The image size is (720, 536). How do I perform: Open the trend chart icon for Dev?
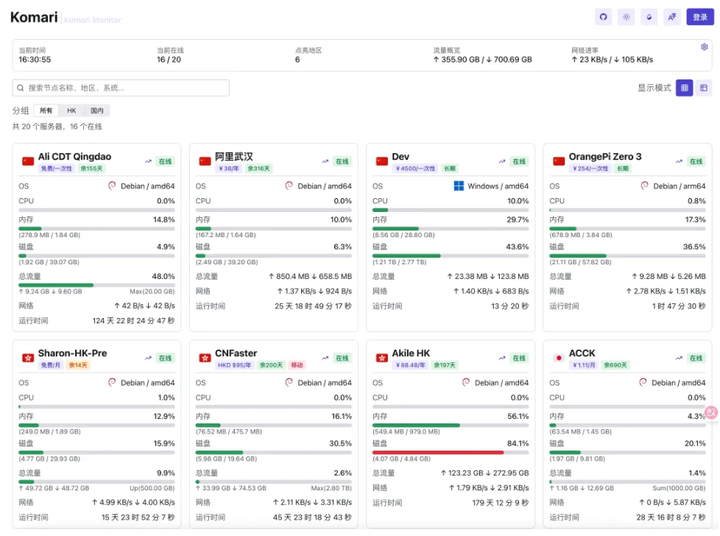pyautogui.click(x=502, y=160)
